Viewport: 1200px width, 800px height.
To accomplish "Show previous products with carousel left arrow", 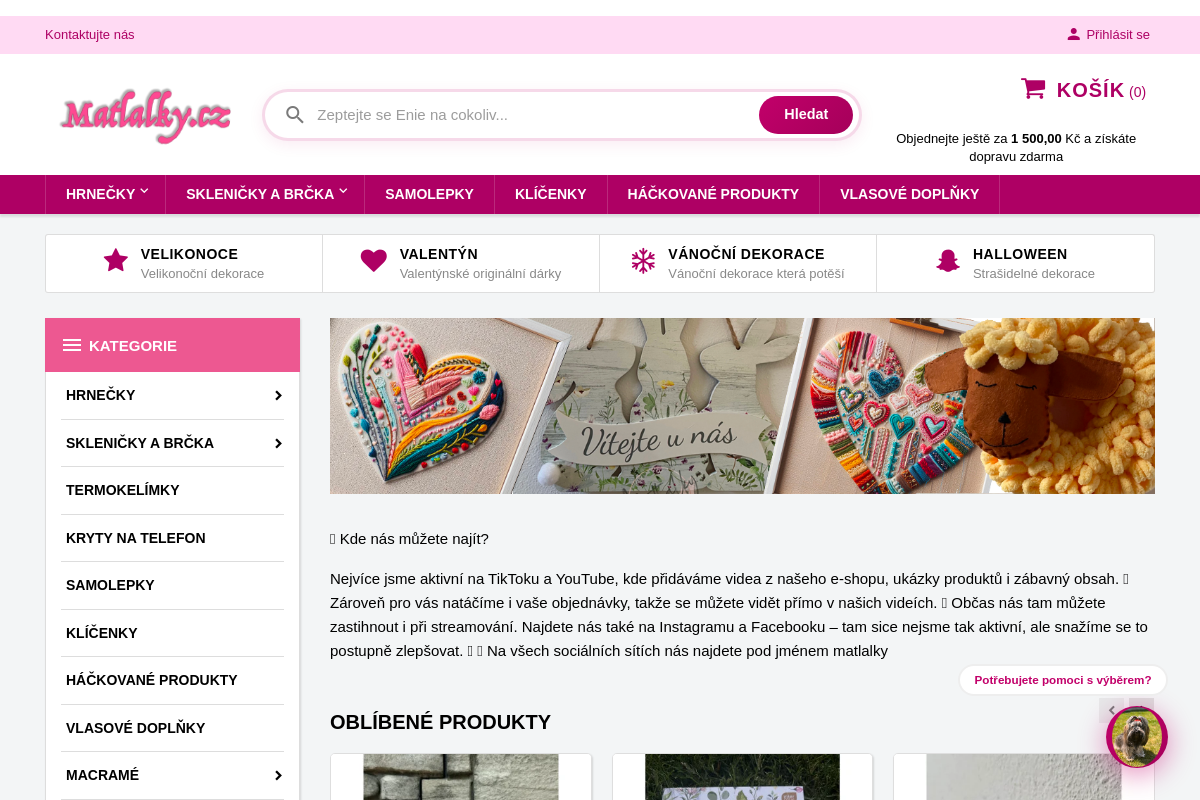I will pyautogui.click(x=1112, y=711).
